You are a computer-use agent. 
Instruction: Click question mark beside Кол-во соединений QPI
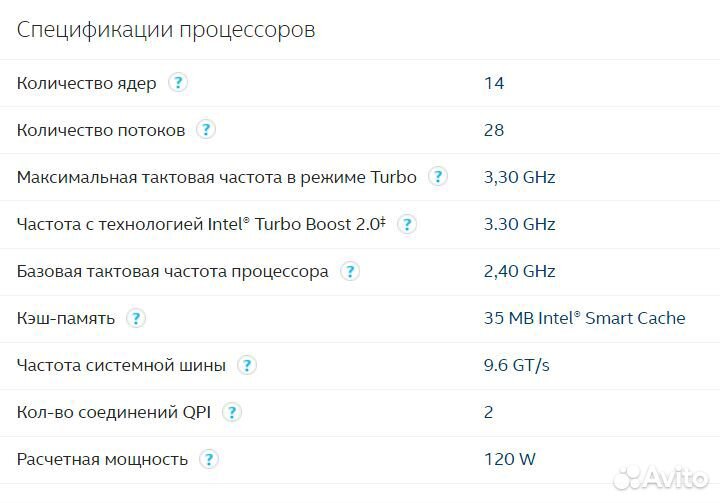(232, 412)
